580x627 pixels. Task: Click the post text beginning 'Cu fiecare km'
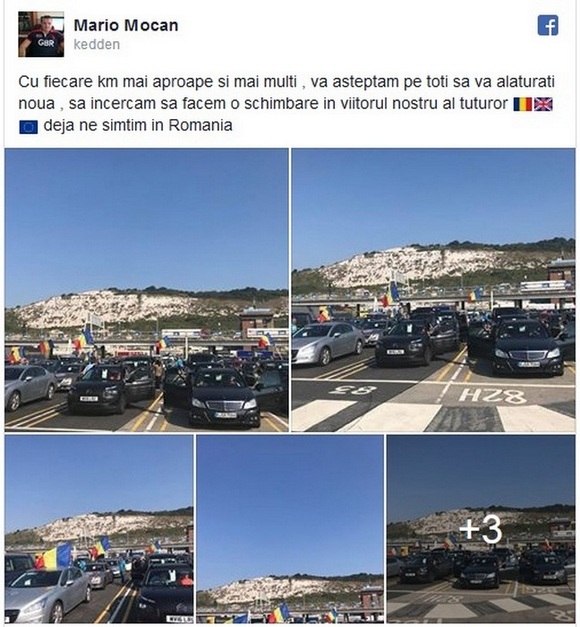(286, 104)
